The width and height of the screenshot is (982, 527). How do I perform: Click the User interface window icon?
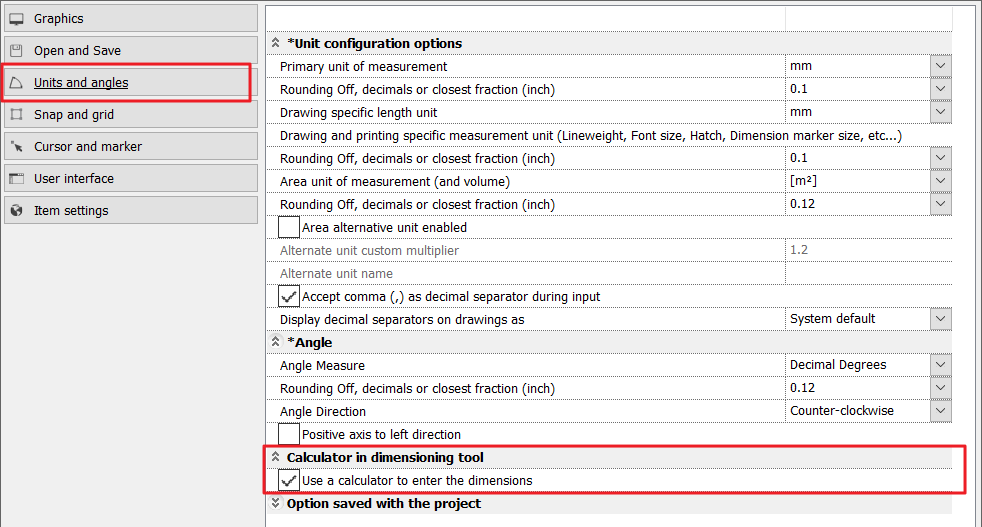16,179
